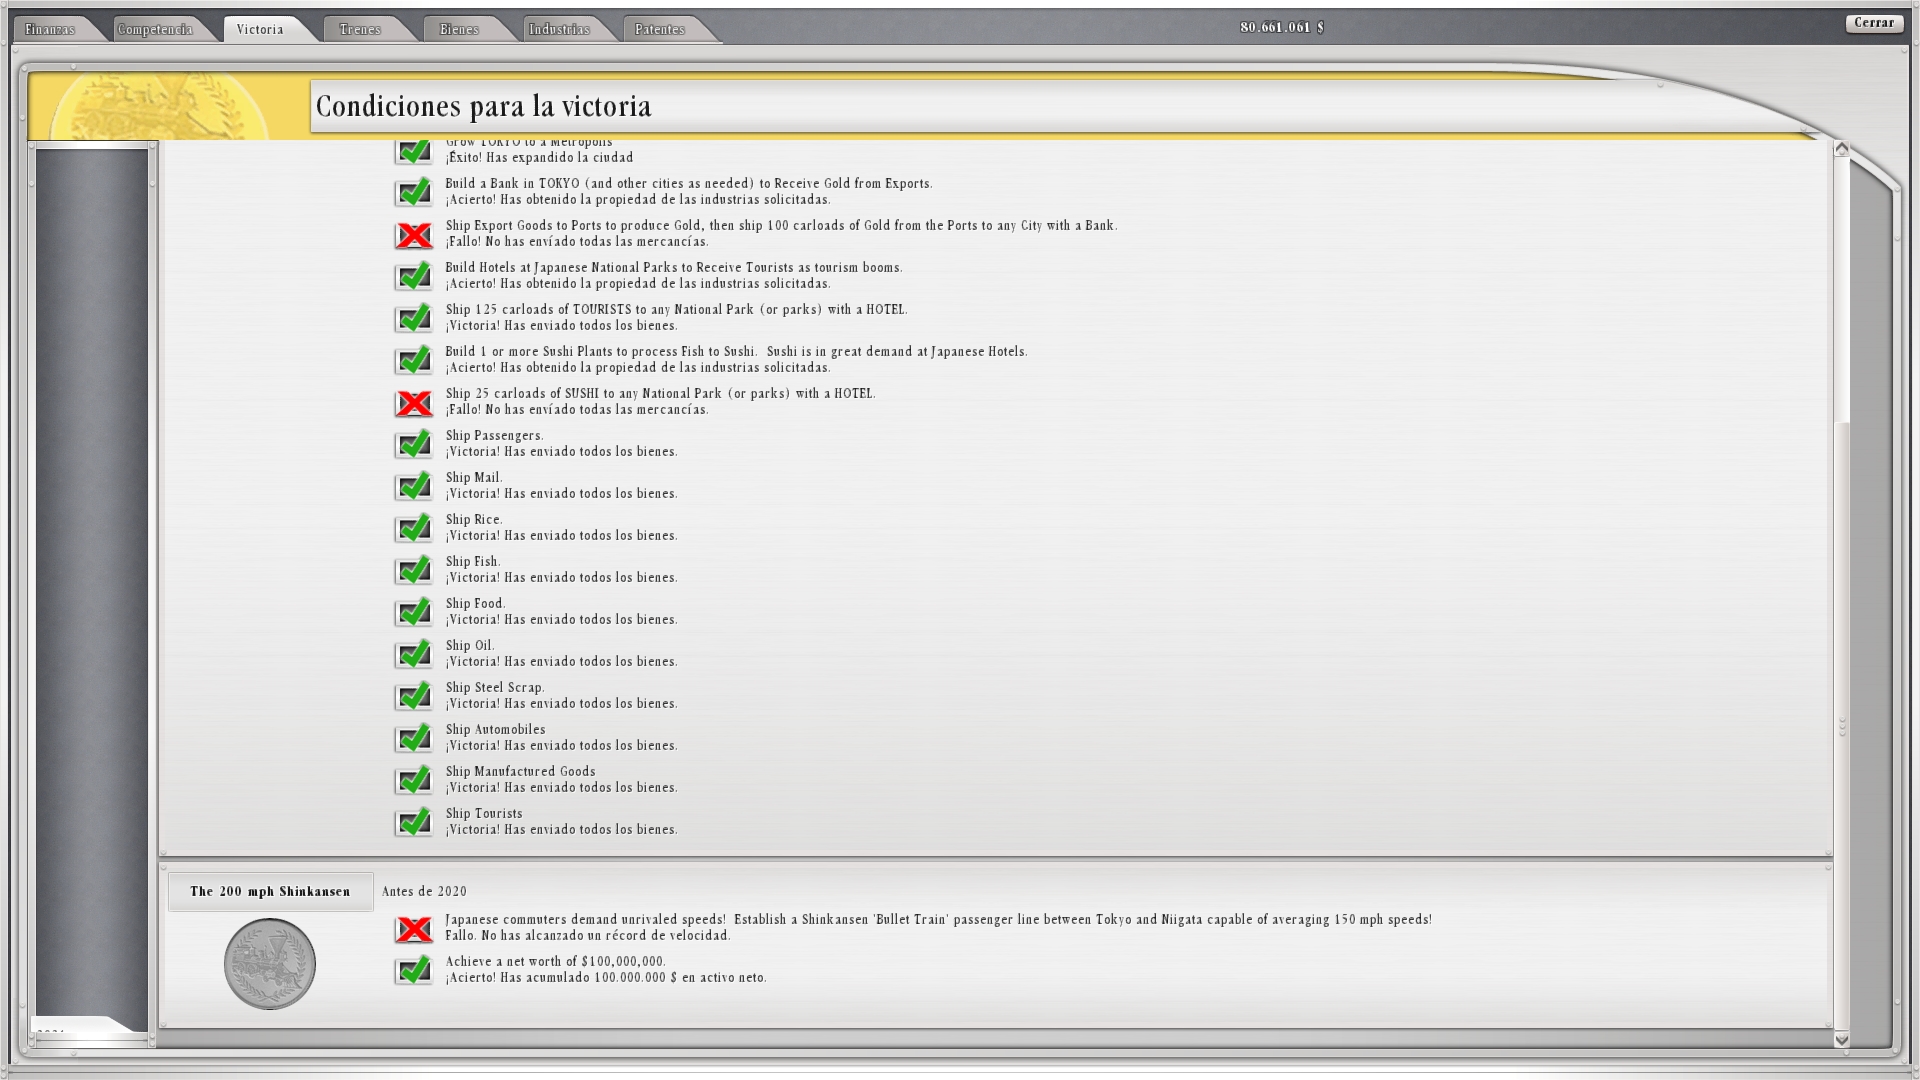
Task: Click text Ship Mail.
Action: (x=474, y=477)
